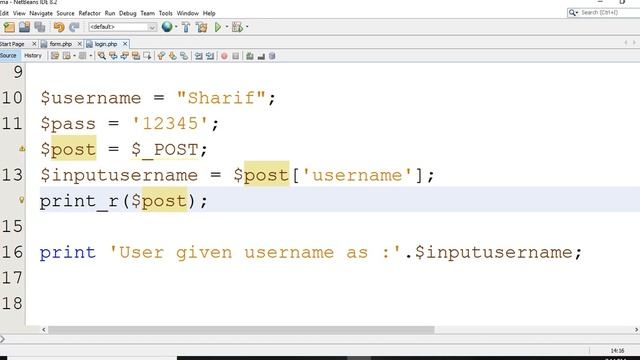The width and height of the screenshot is (640, 360).
Task: Click the Build Project hammer icon
Action: coord(186,27)
